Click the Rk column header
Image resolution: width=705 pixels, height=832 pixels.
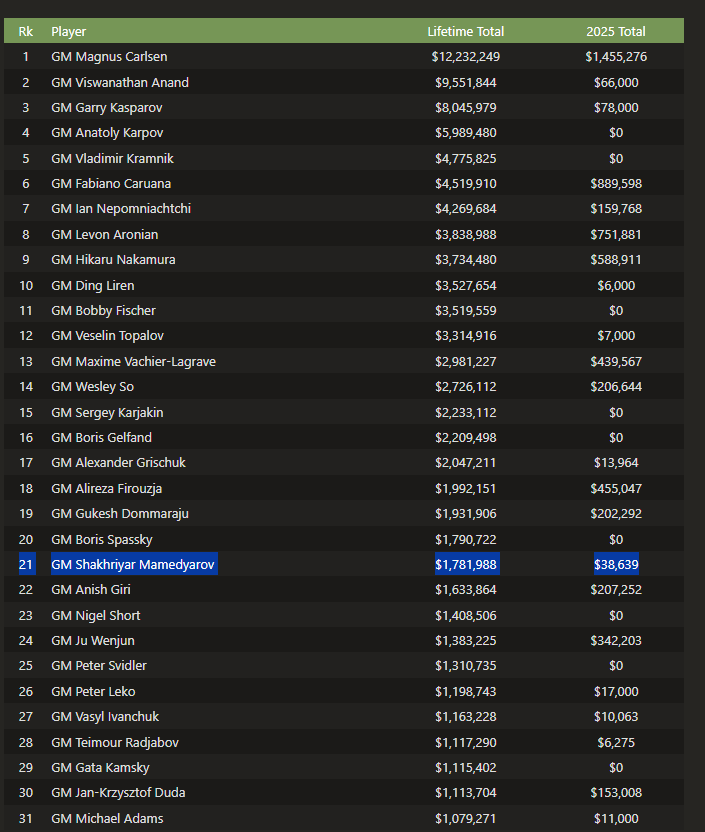click(26, 31)
